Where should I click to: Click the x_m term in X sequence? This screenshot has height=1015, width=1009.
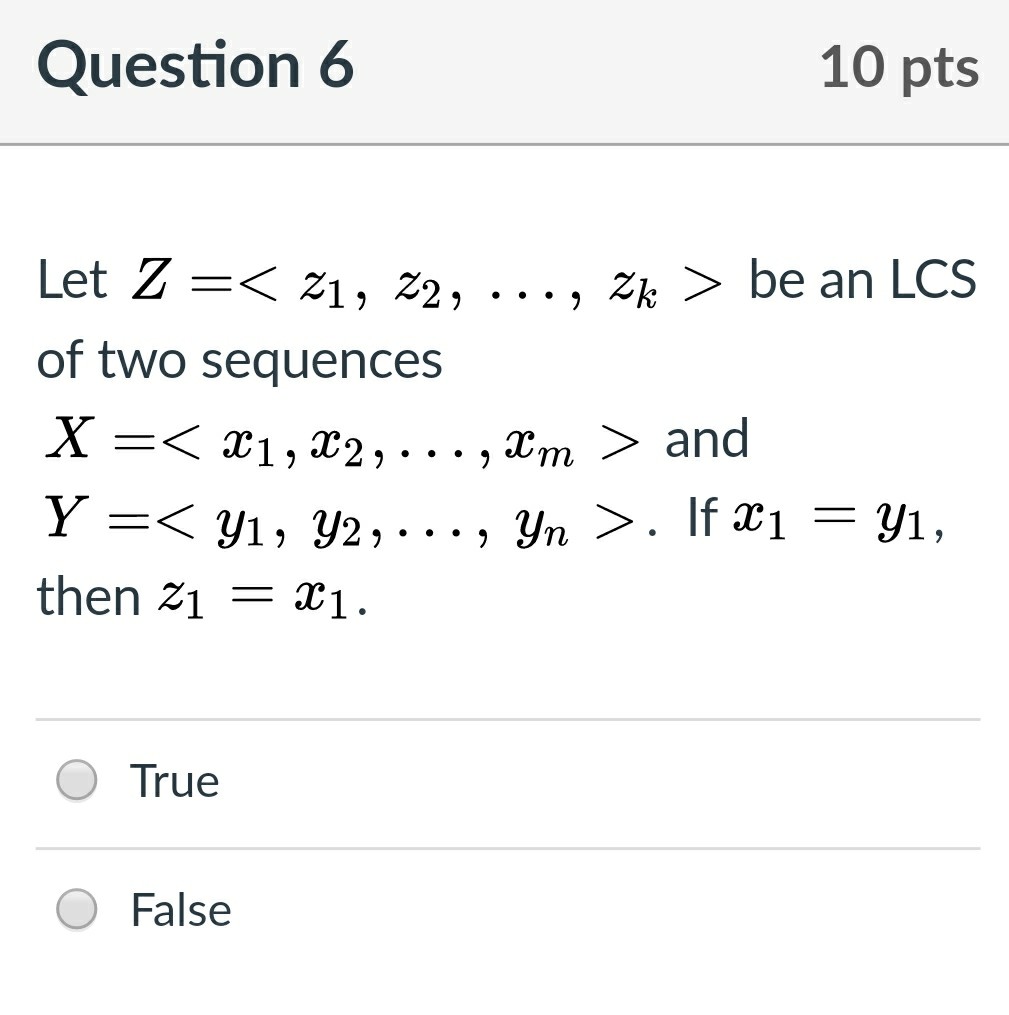pos(539,447)
